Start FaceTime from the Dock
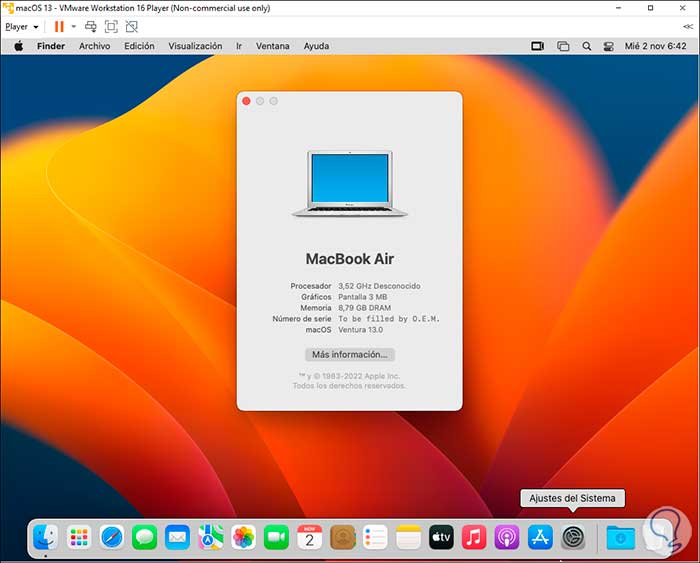This screenshot has width=700, height=563. [276, 537]
